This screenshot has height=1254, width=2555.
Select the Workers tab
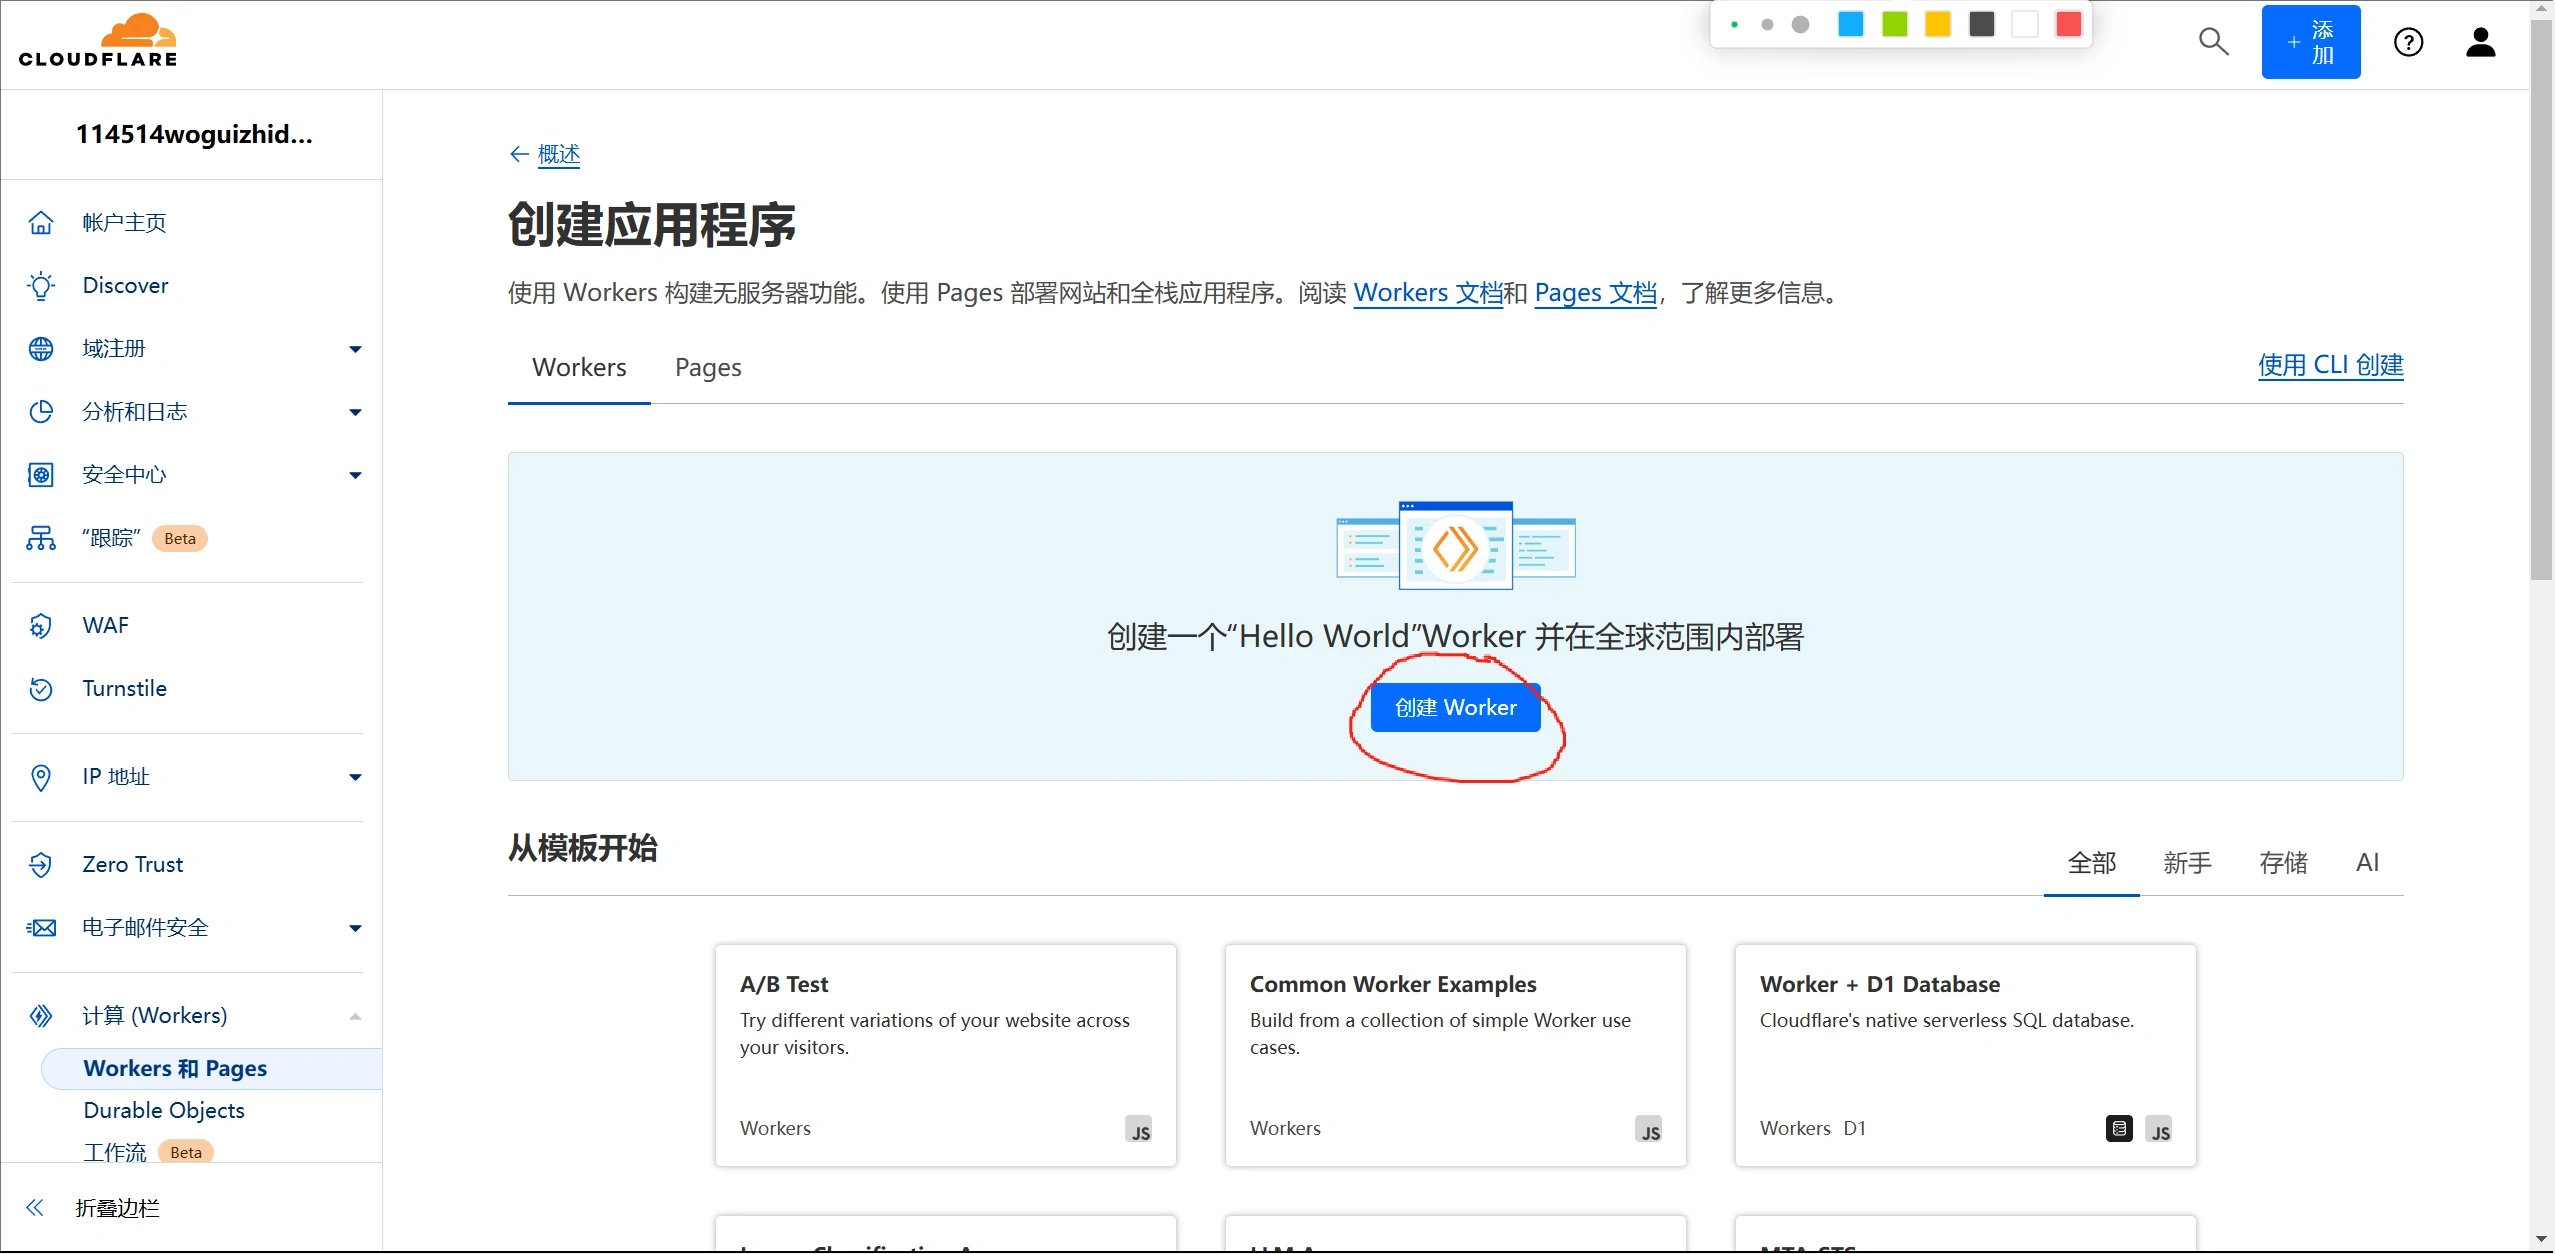(579, 368)
